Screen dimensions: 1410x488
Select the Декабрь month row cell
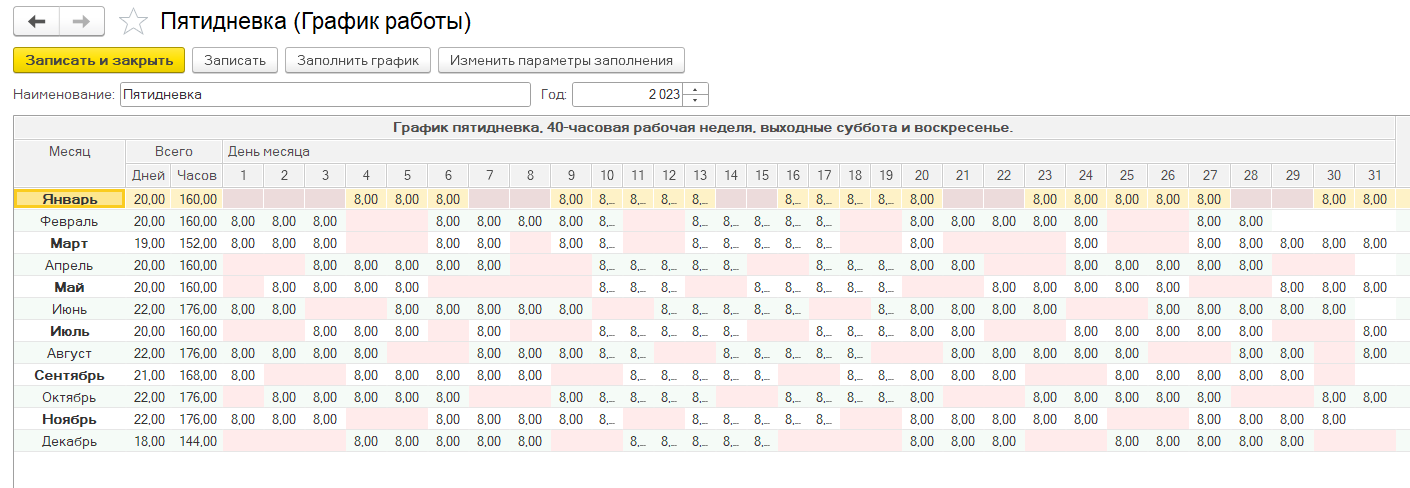click(70, 441)
